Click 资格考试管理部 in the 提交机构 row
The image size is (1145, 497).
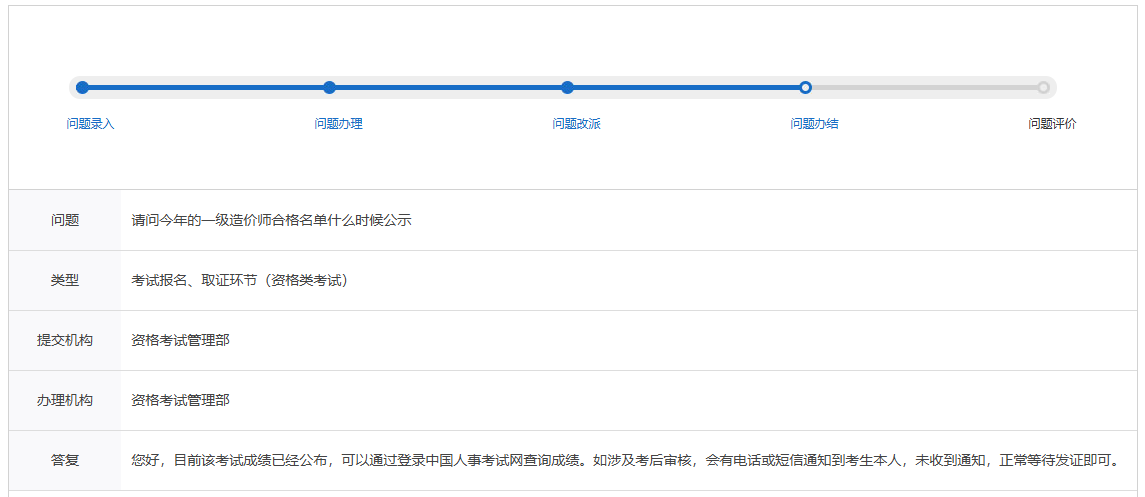(x=180, y=340)
